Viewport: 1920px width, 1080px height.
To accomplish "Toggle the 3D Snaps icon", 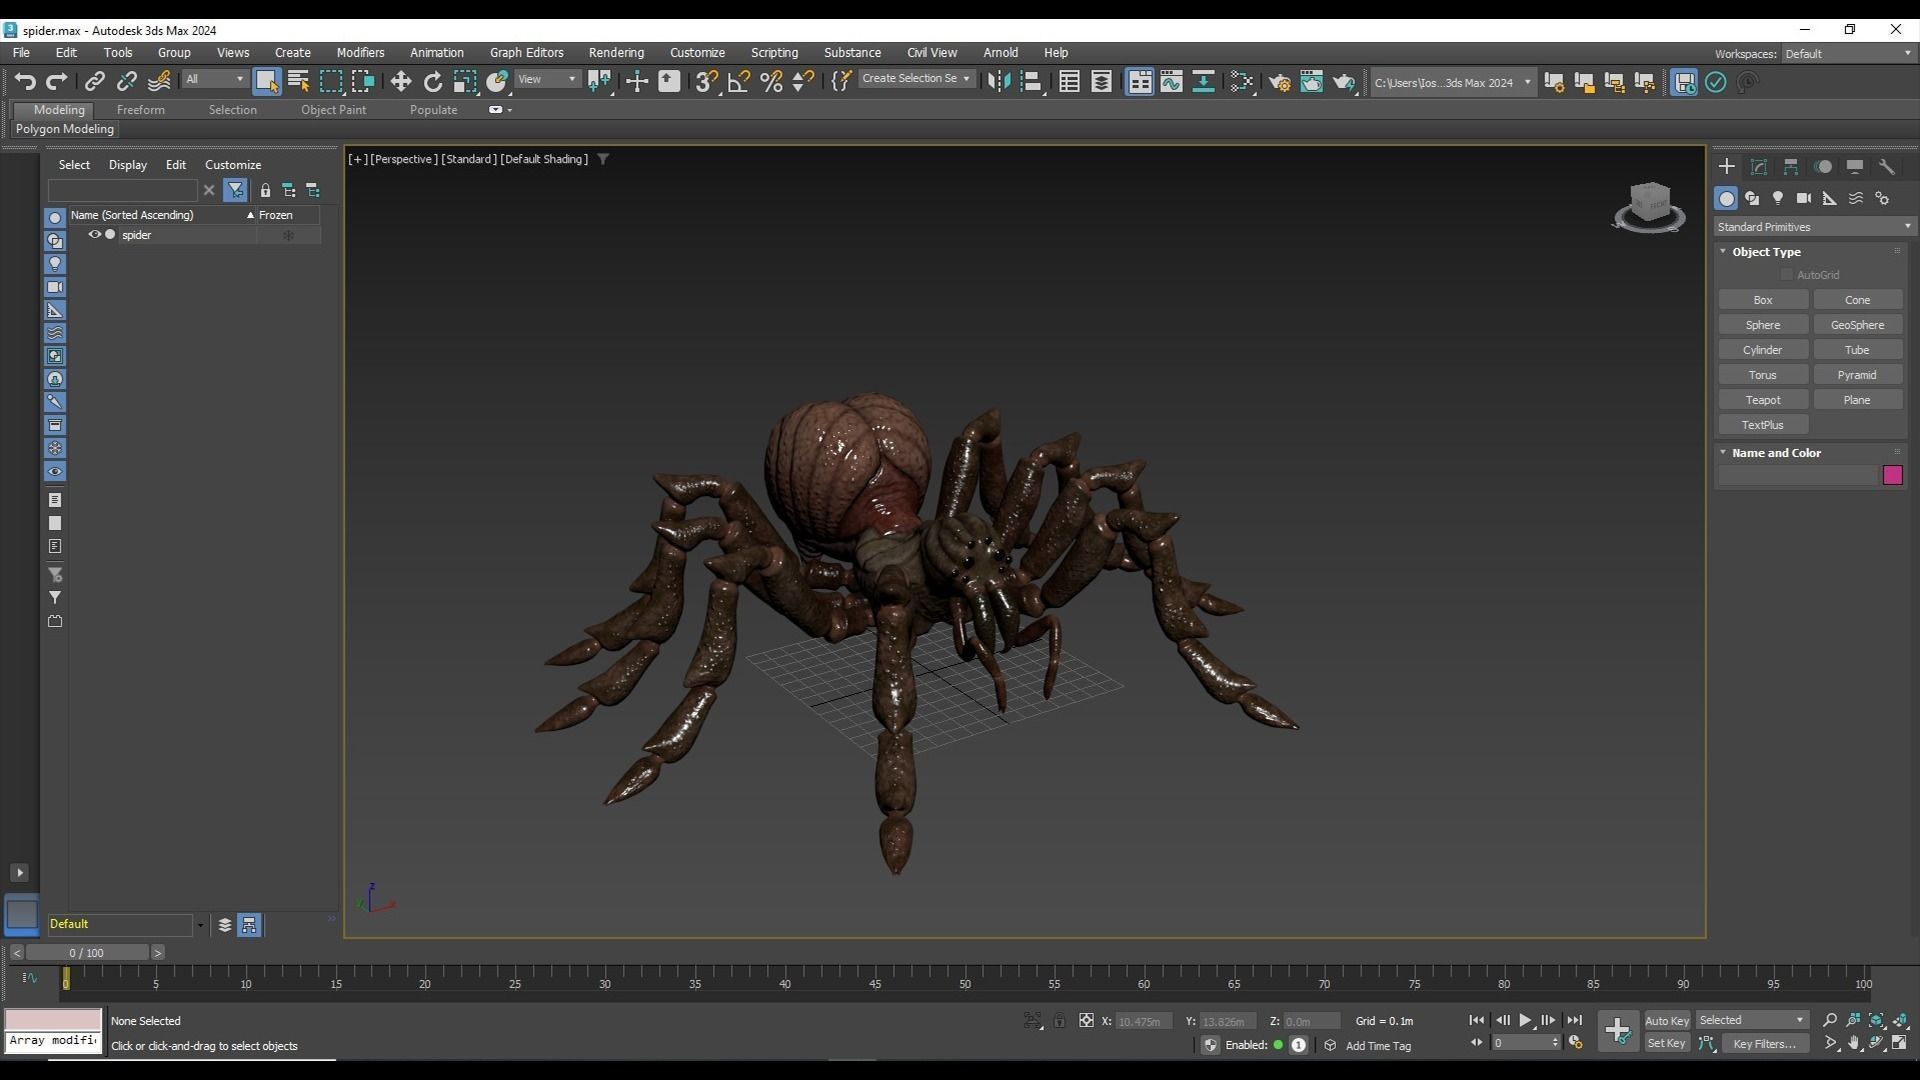I will tap(707, 82).
